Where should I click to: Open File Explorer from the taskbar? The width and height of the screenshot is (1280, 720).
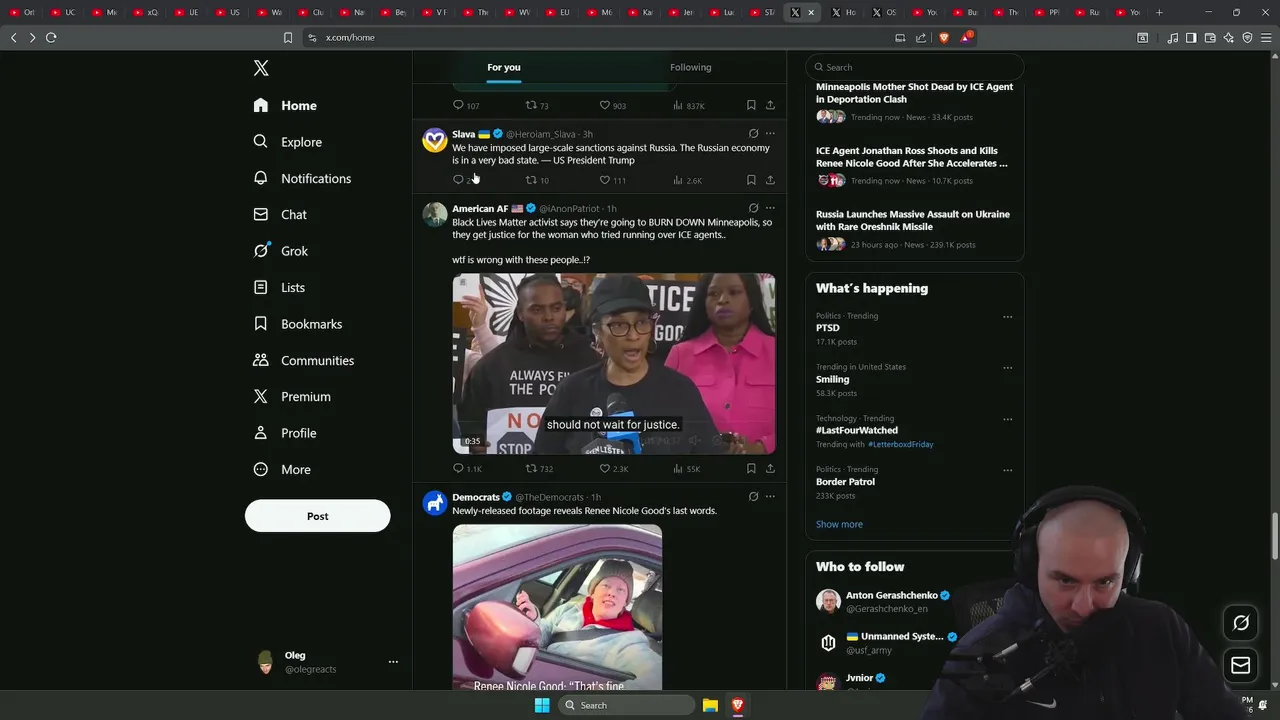pos(710,705)
